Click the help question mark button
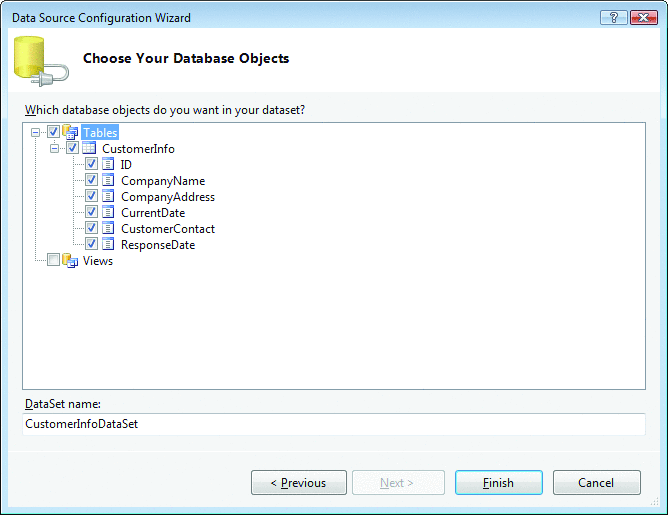The width and height of the screenshot is (668, 515). pyautogui.click(x=614, y=17)
